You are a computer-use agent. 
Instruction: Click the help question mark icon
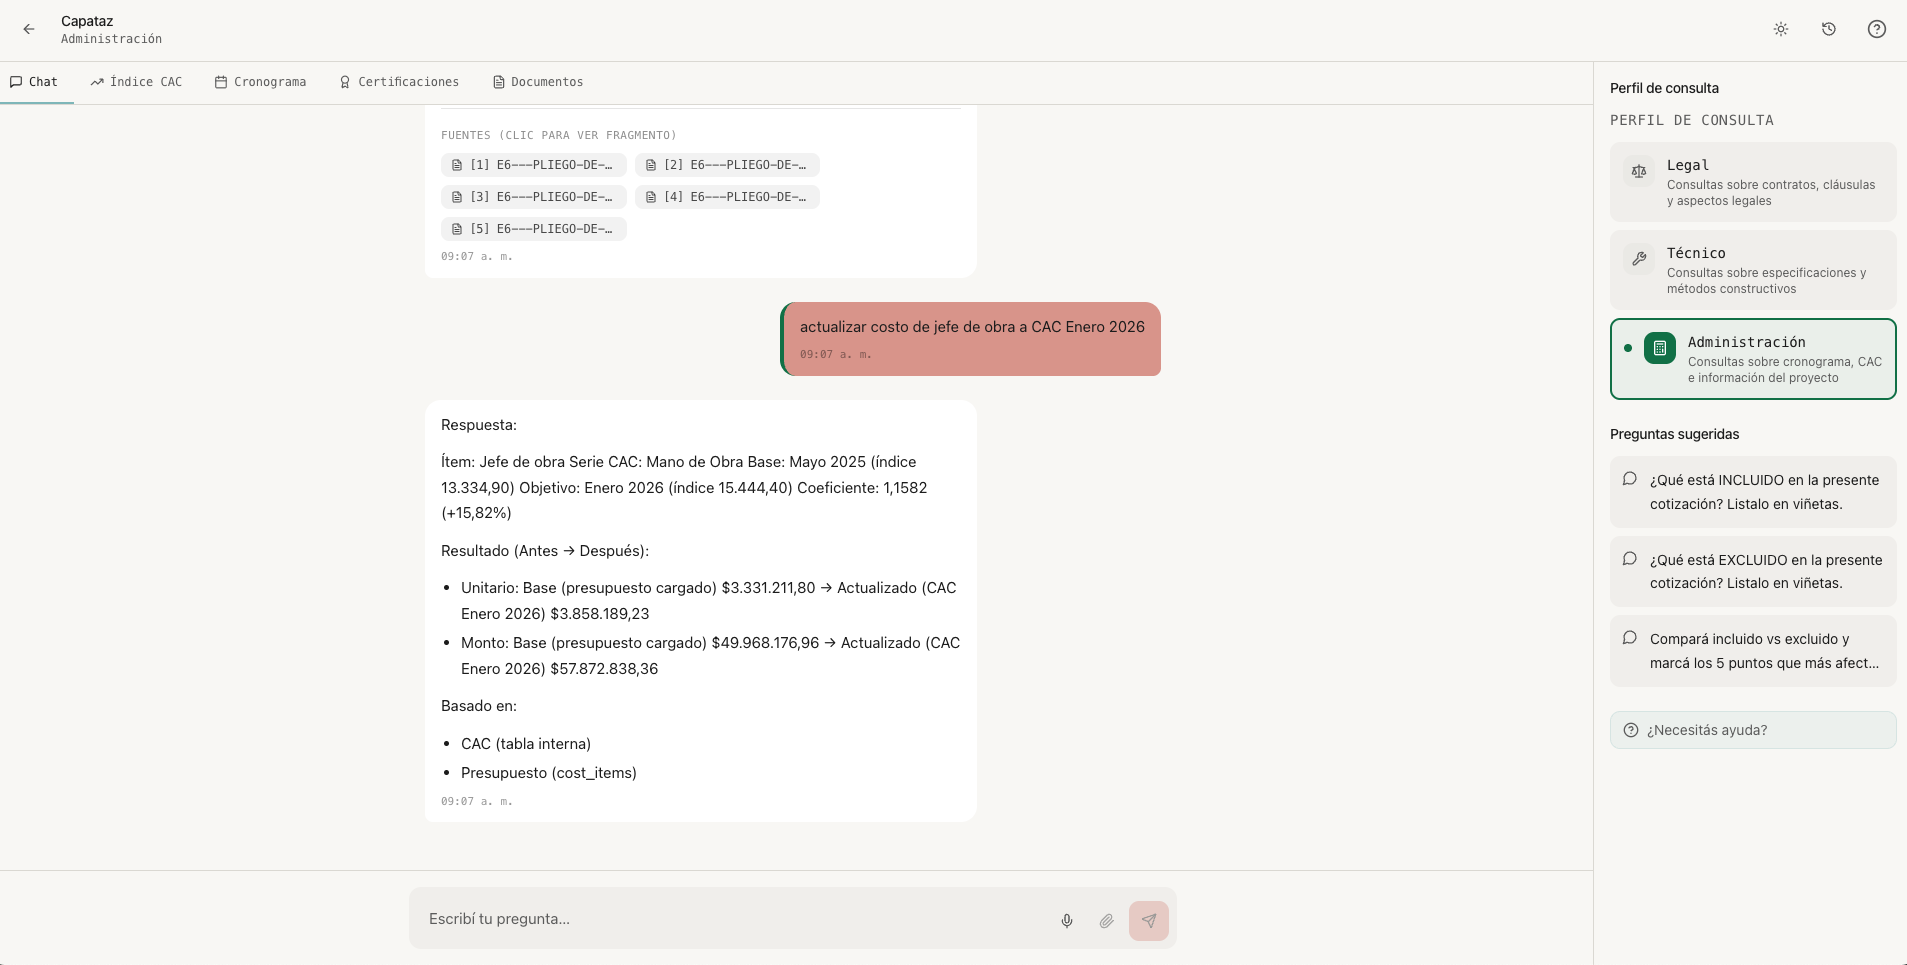[x=1877, y=29]
